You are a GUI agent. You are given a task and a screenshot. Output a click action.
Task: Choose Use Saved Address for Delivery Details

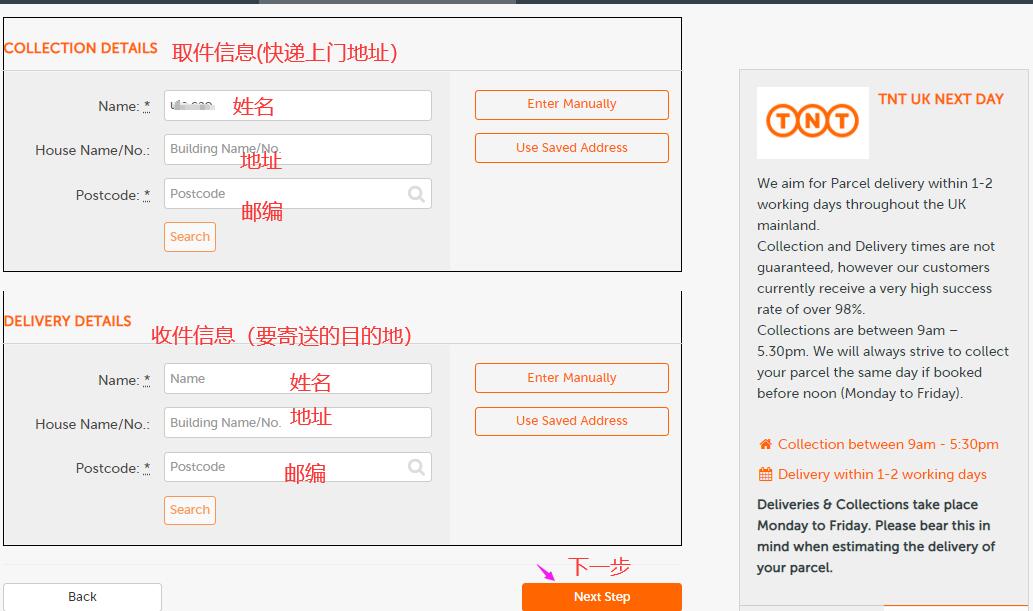pos(571,421)
